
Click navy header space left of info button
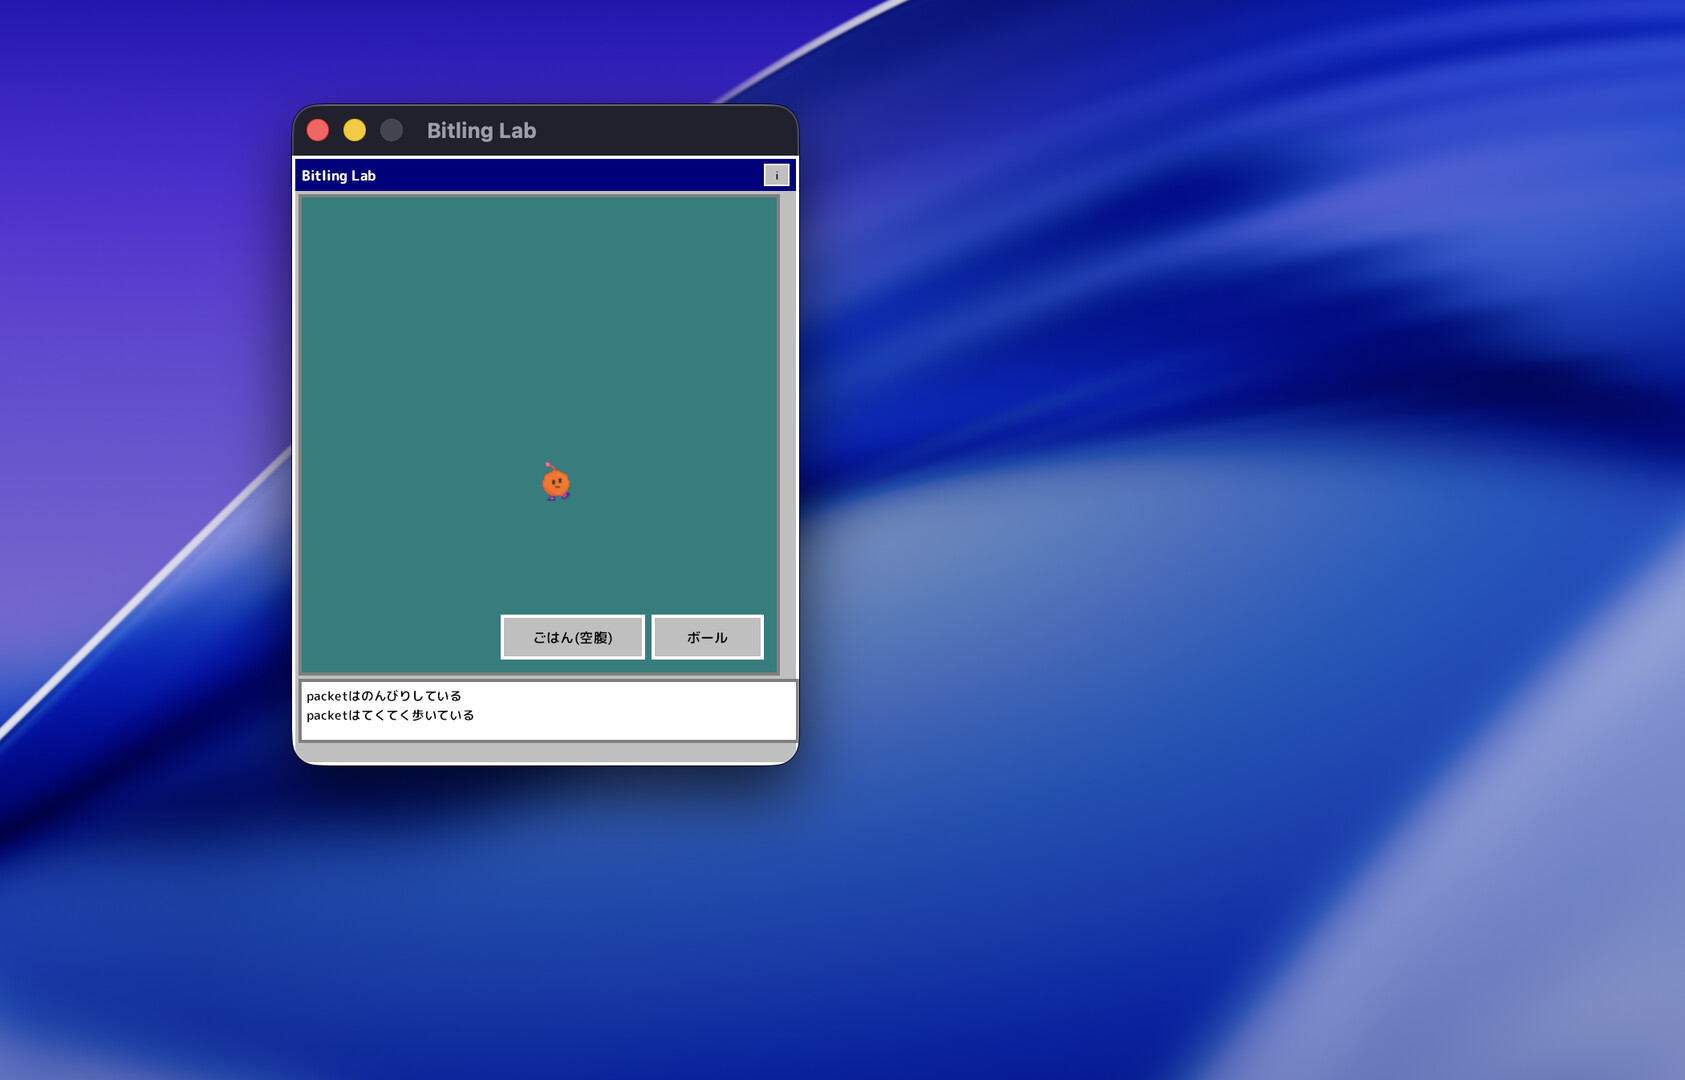[x=600, y=176]
